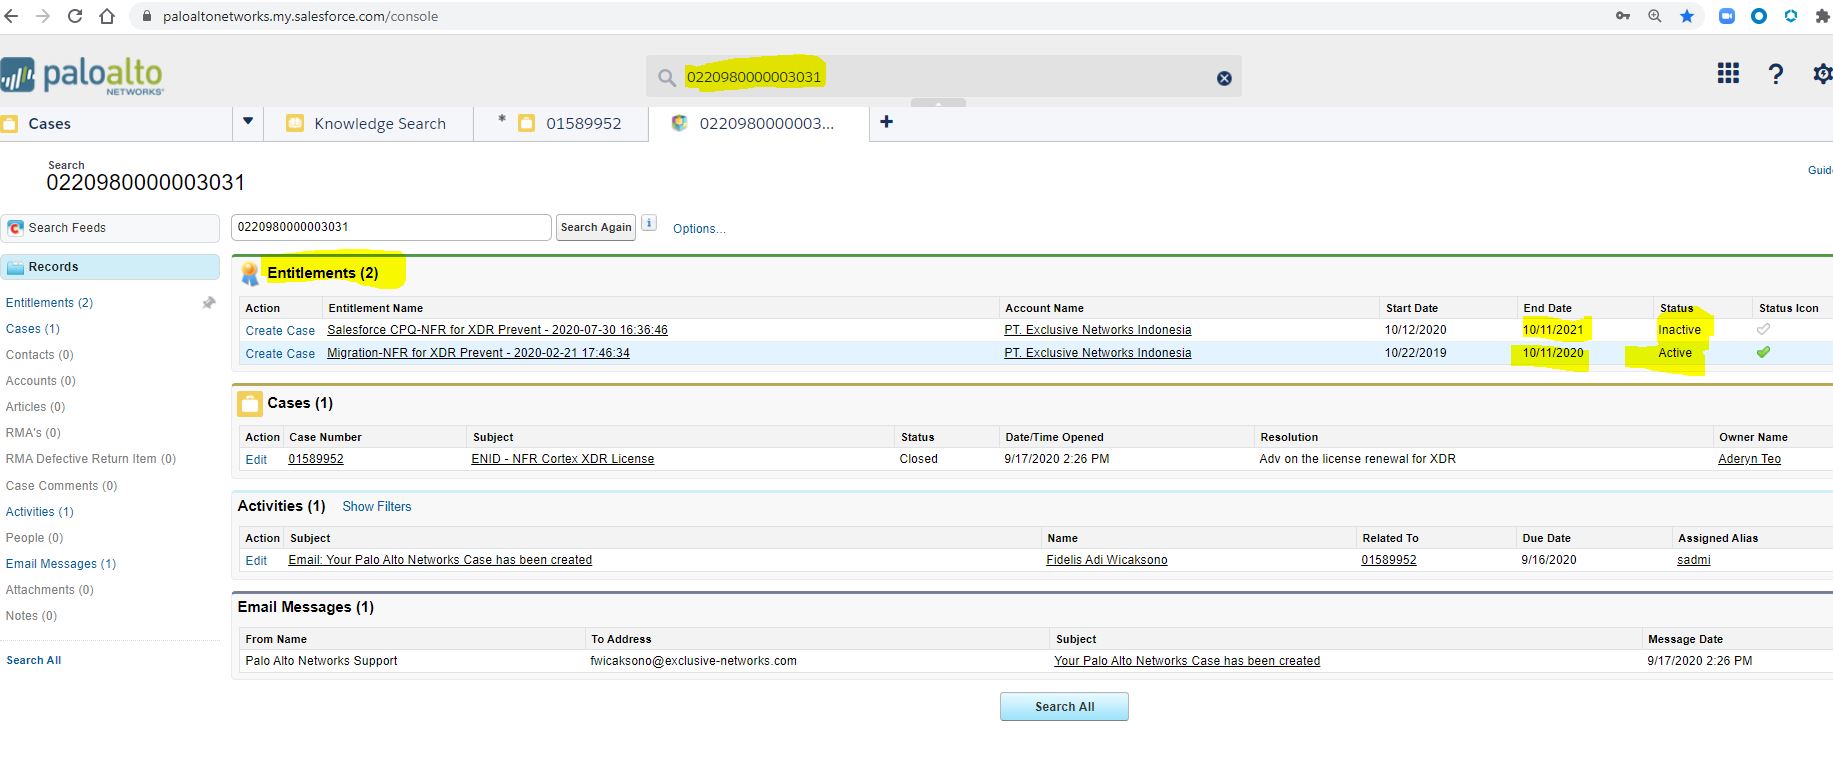The height and width of the screenshot is (777, 1833).
Task: Open assigned alias sadmi
Action: click(x=1694, y=560)
